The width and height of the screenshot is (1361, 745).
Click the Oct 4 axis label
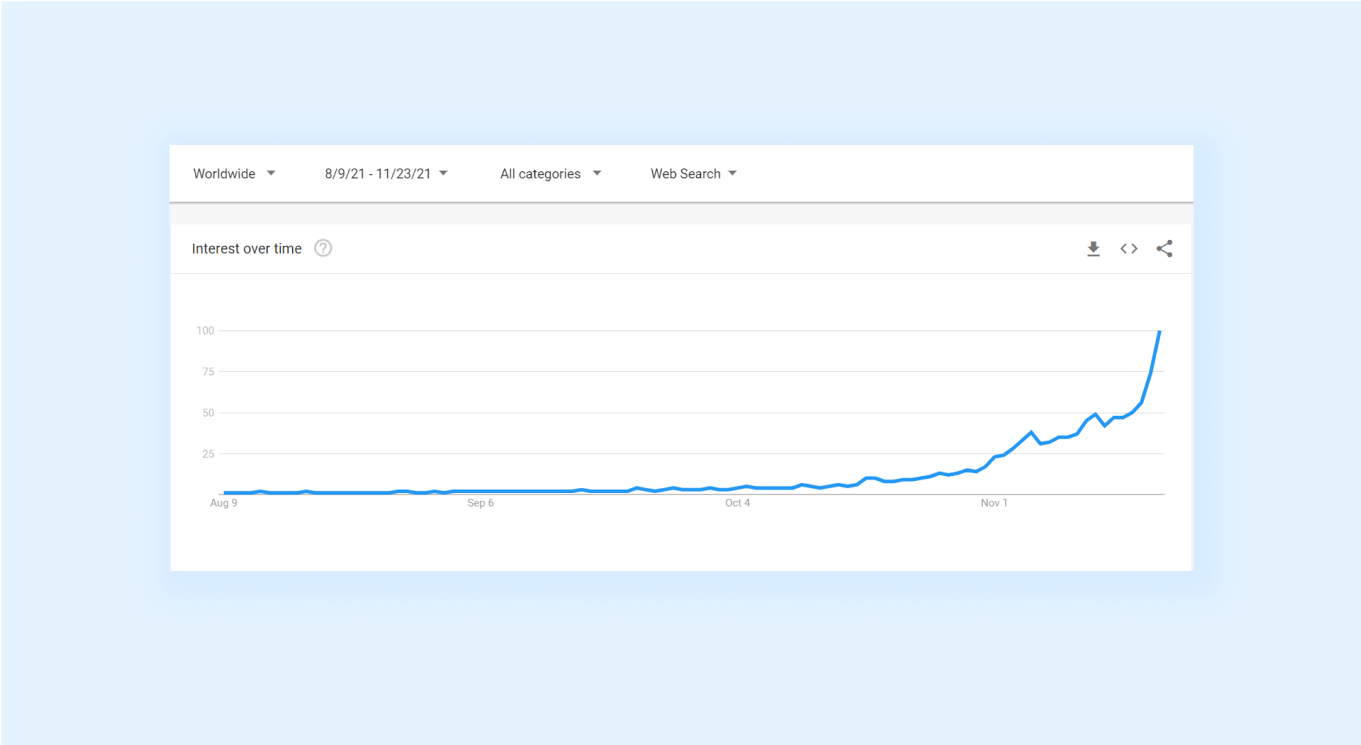click(x=737, y=503)
